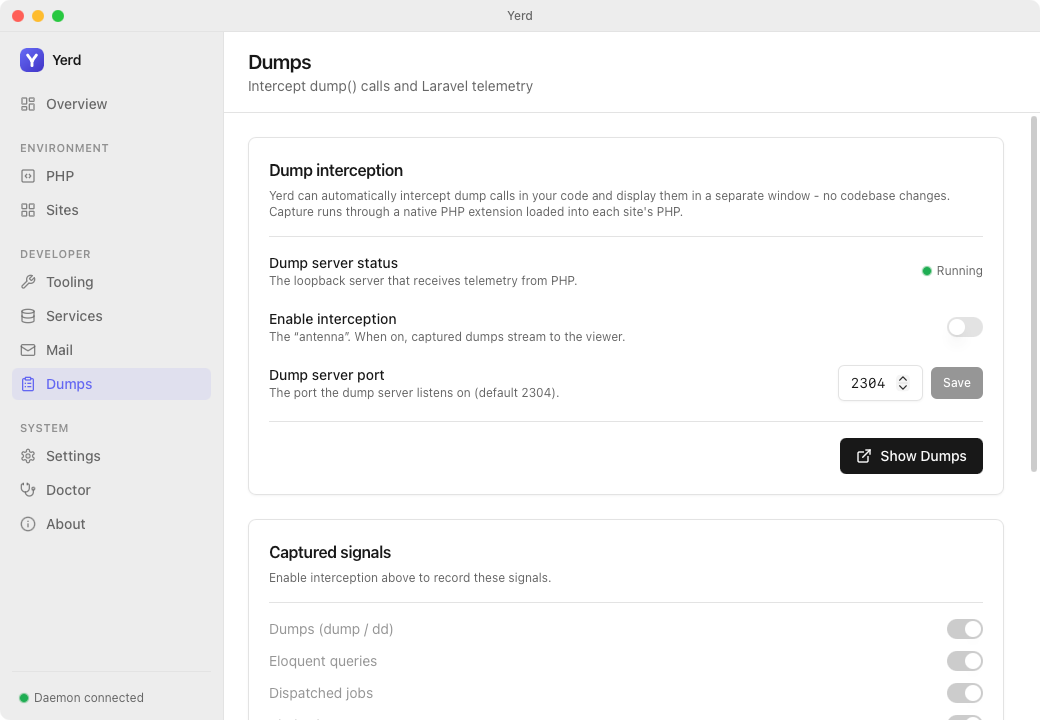Viewport: 1040px width, 720px height.
Task: Toggle the Dispatched jobs switch
Action: (964, 693)
